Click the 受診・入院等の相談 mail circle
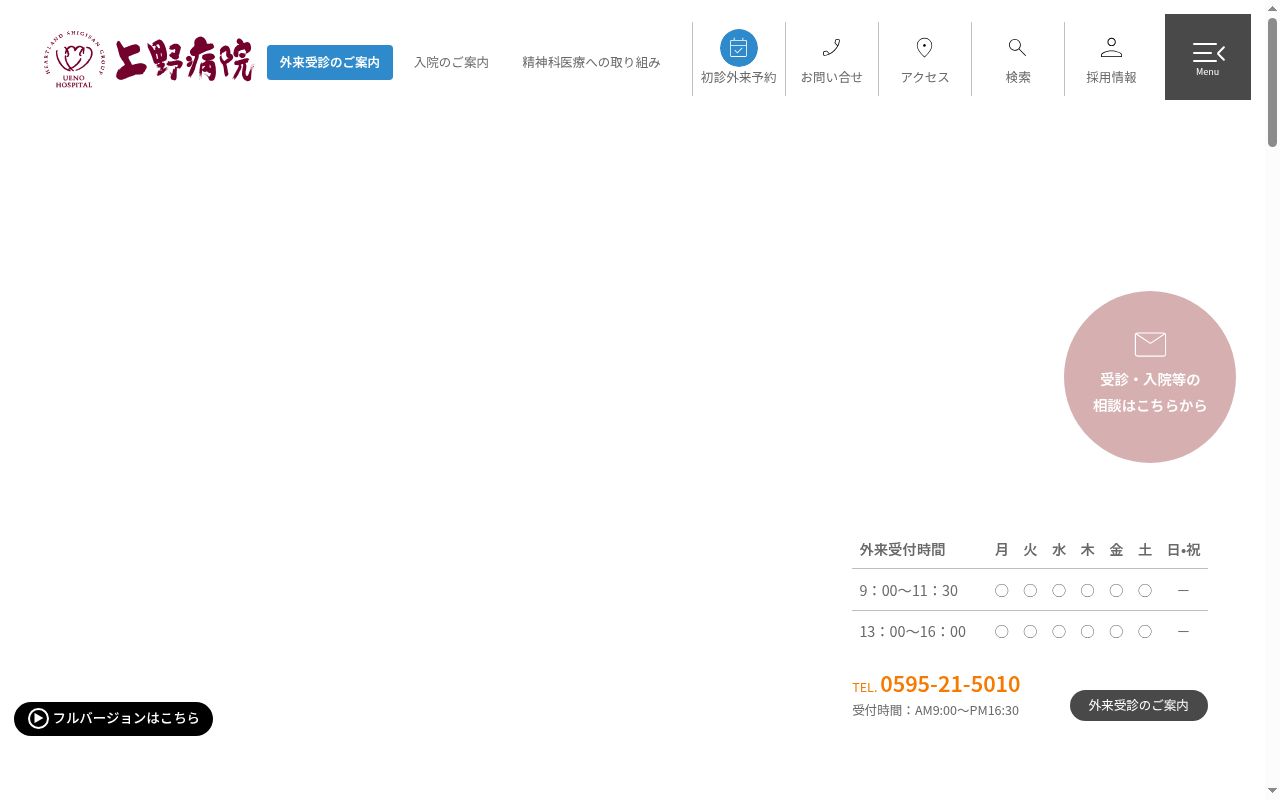Image resolution: width=1280 pixels, height=800 pixels. tap(1150, 377)
